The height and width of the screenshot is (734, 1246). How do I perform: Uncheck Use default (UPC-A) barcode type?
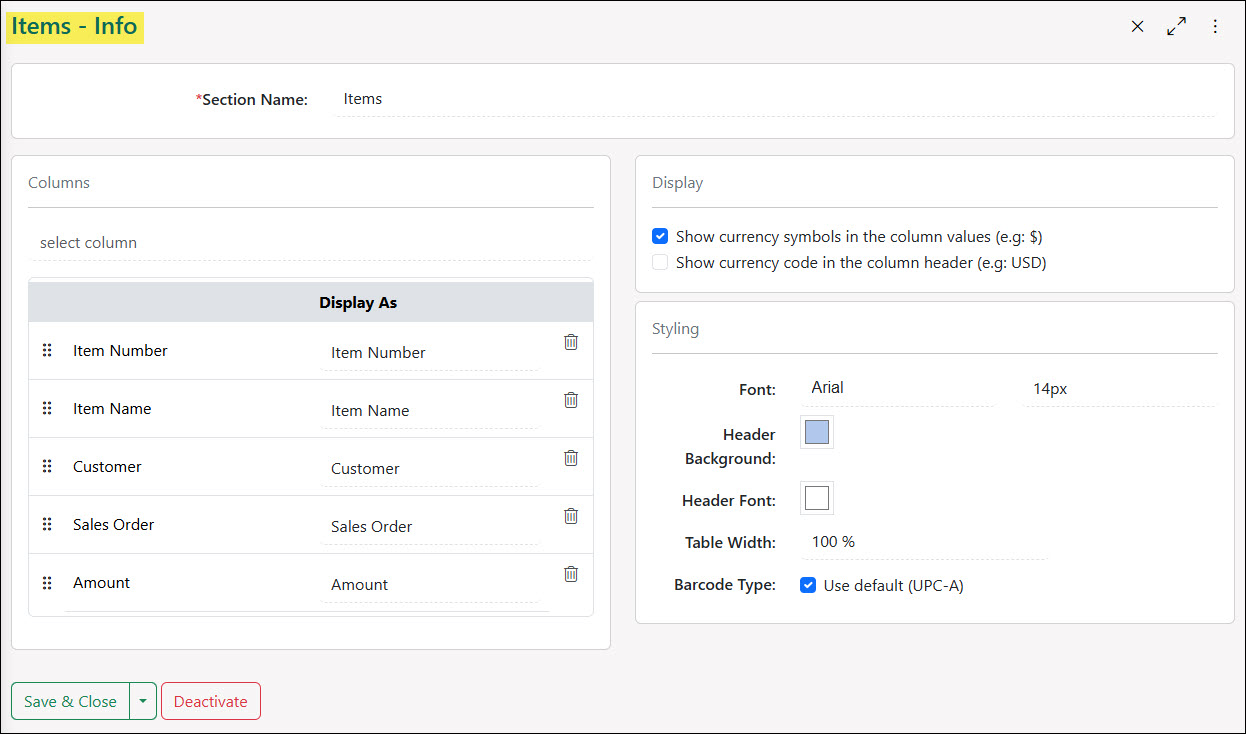[807, 585]
